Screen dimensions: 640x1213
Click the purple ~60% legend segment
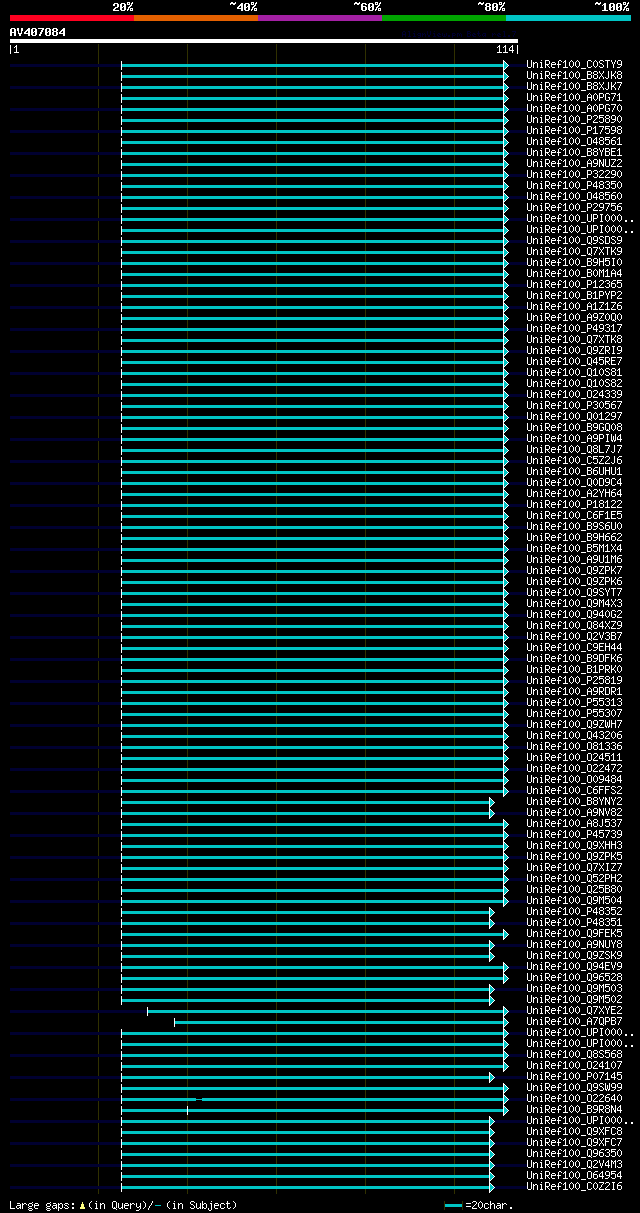point(319,18)
